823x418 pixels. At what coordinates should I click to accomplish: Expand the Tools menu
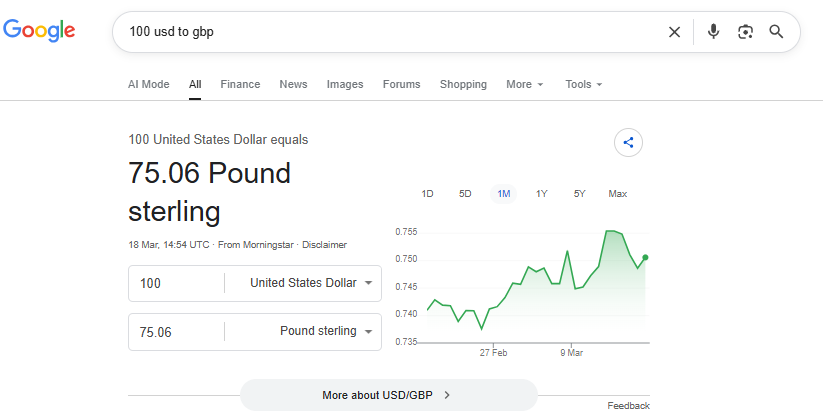pos(583,85)
